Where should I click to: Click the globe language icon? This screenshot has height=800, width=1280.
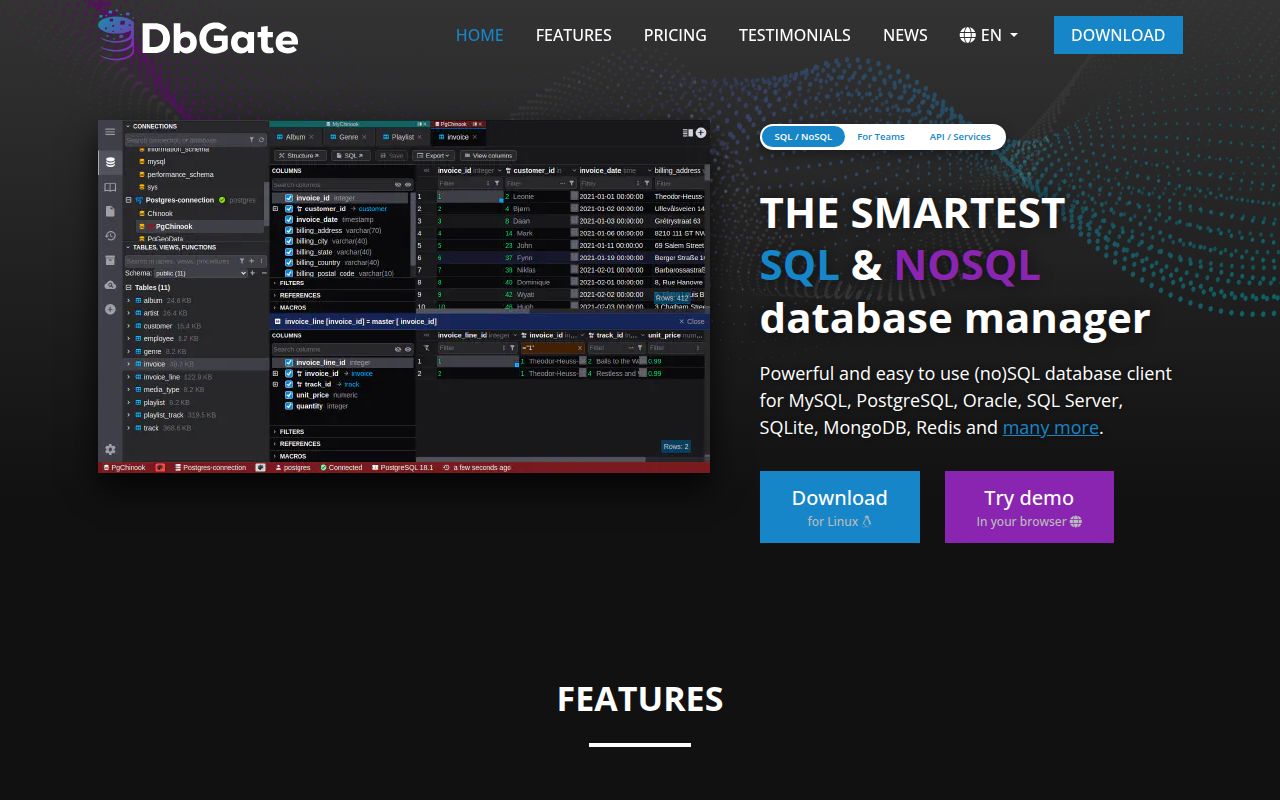pyautogui.click(x=967, y=35)
